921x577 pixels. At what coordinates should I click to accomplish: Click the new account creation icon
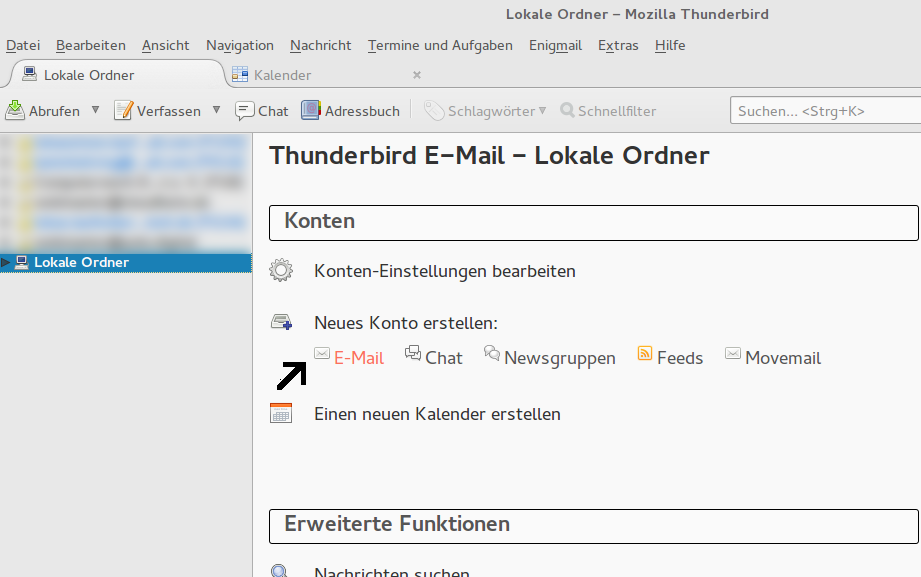(x=280, y=322)
